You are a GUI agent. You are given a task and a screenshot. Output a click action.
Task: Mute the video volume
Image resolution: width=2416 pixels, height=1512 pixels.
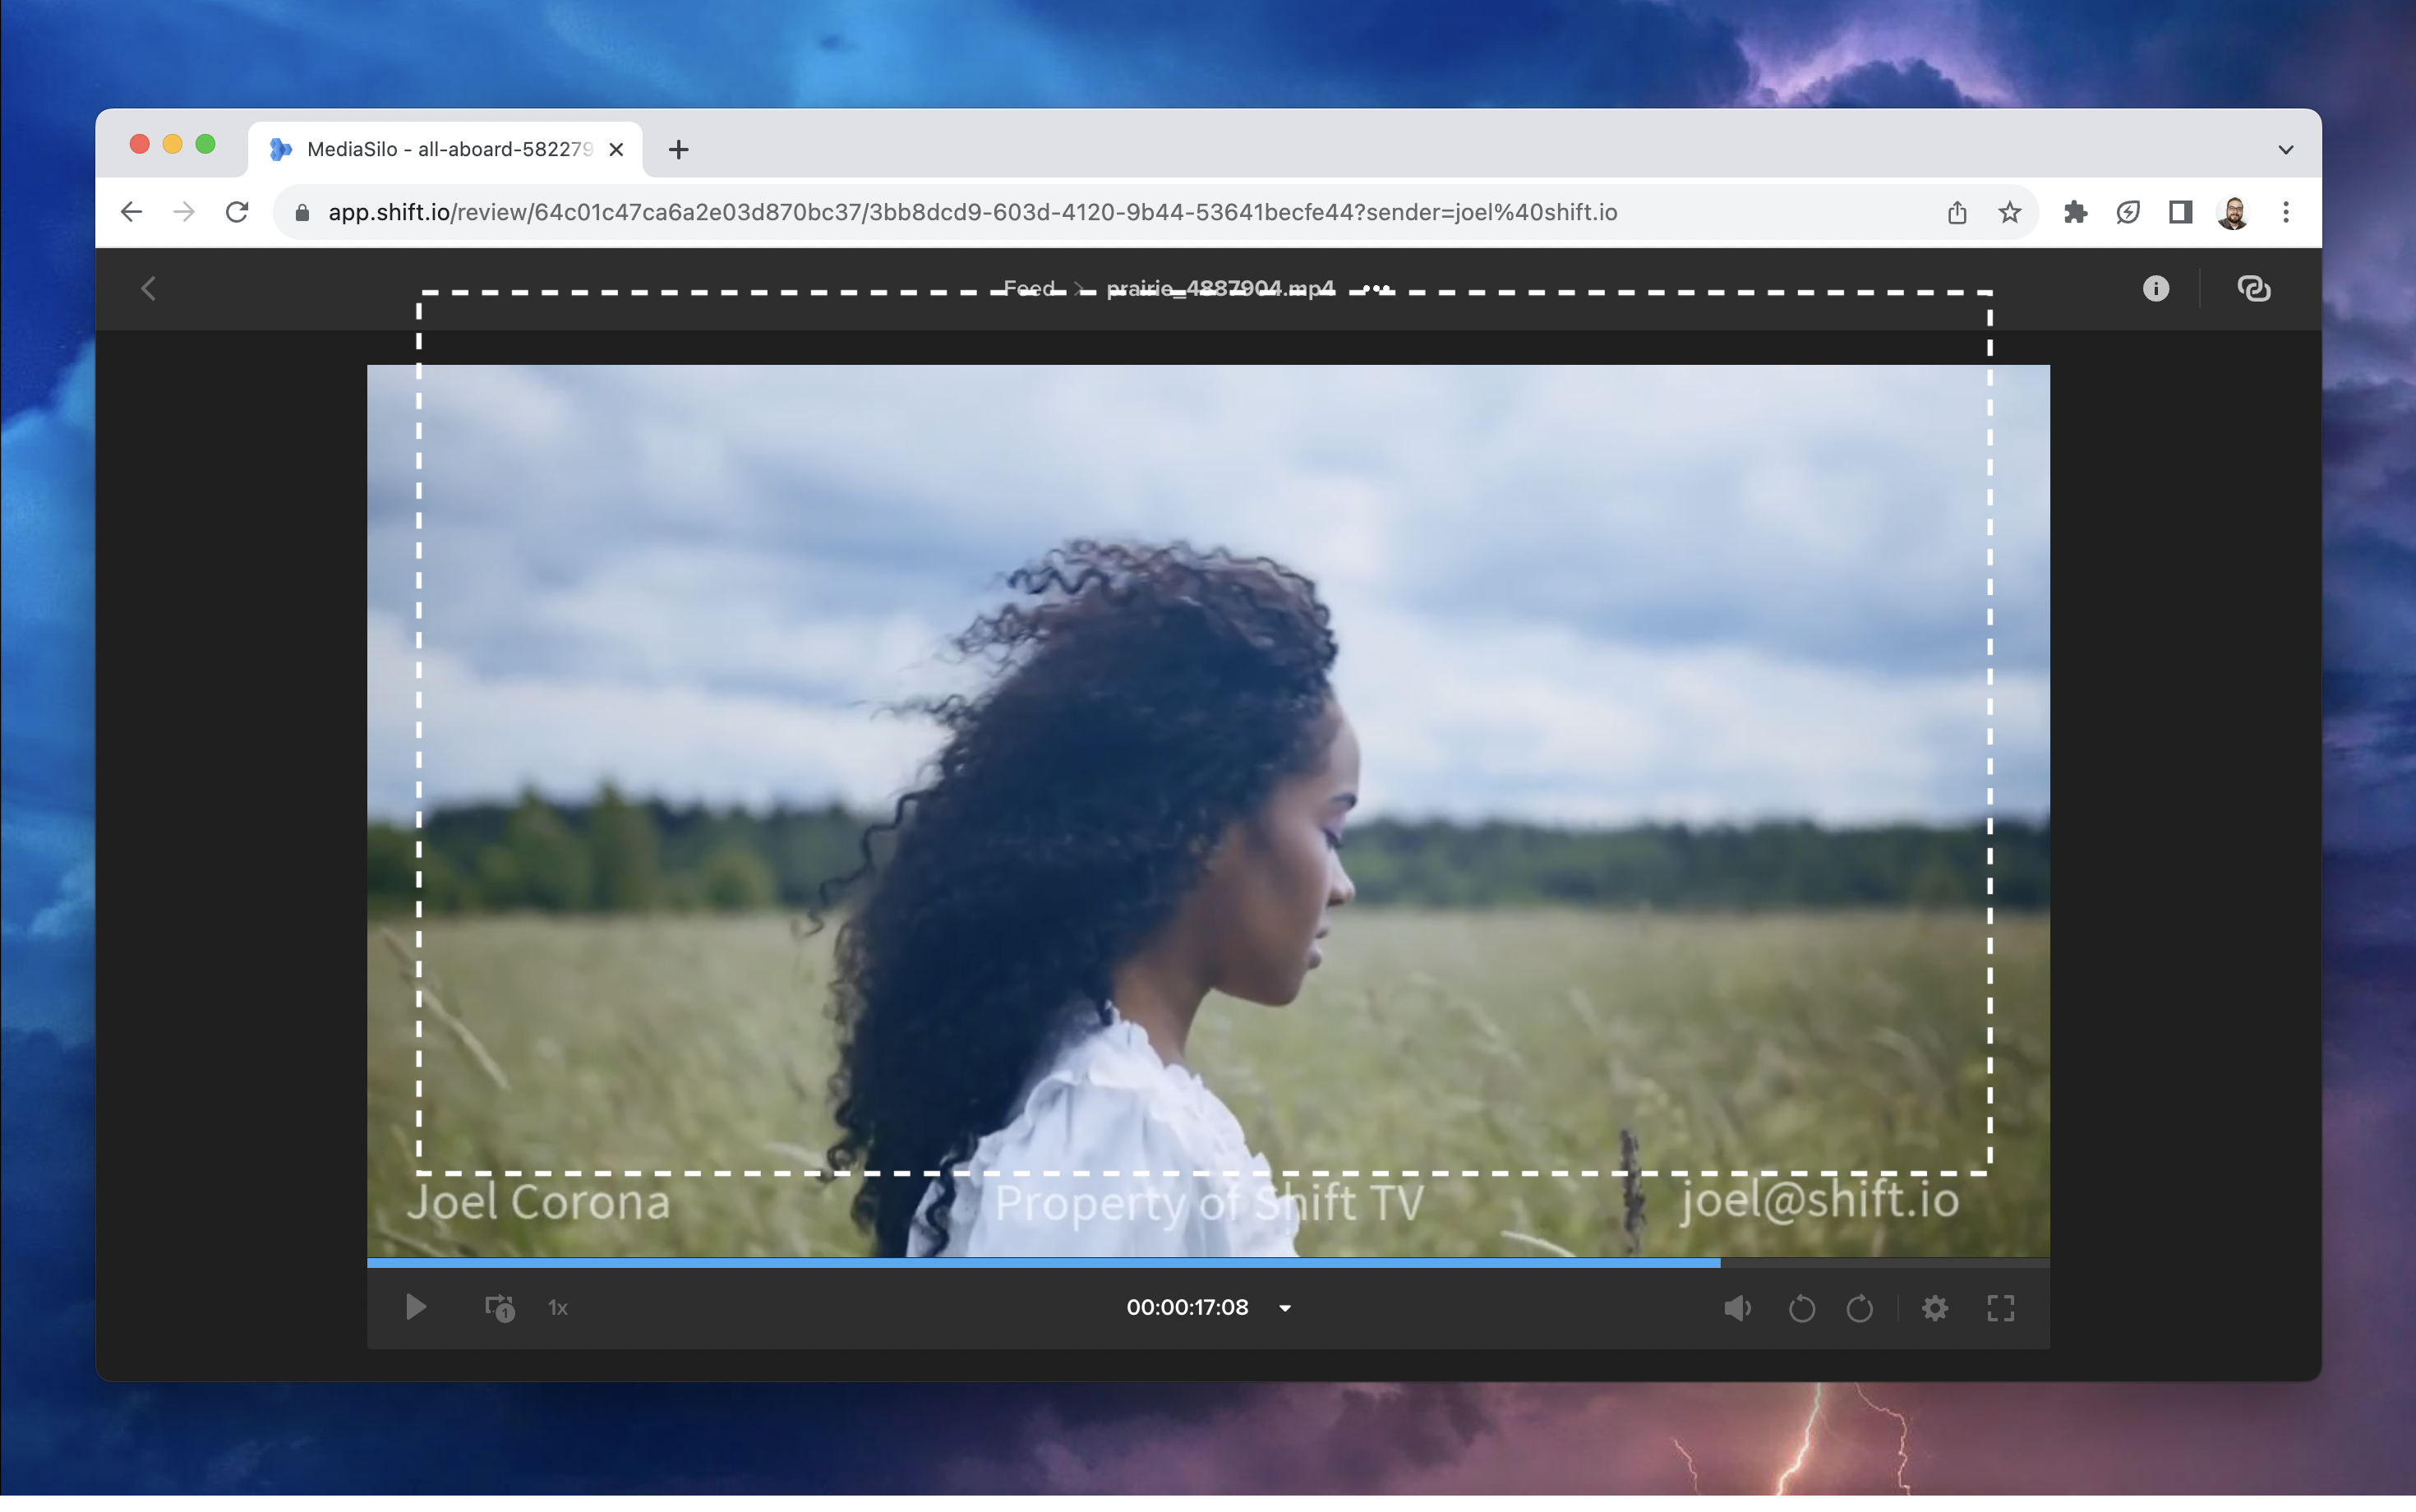(x=1737, y=1308)
